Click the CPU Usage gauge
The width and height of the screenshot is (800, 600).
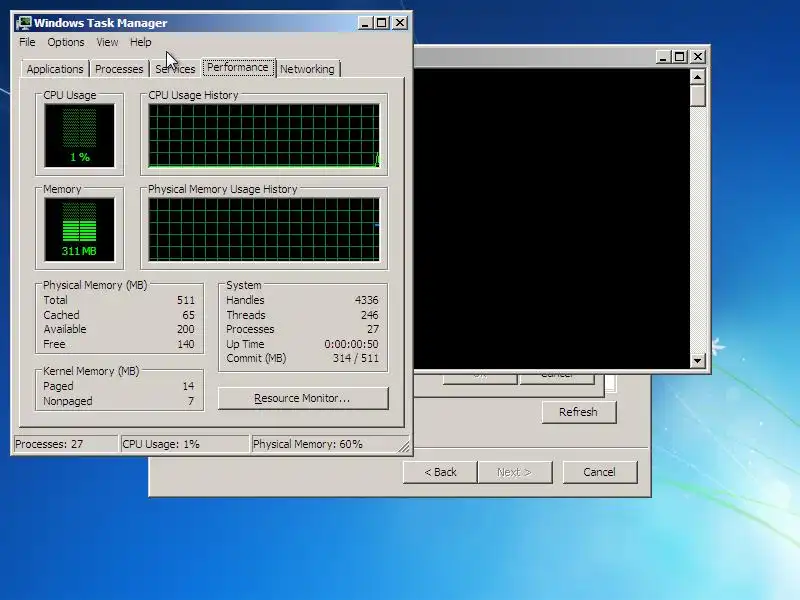click(x=79, y=136)
